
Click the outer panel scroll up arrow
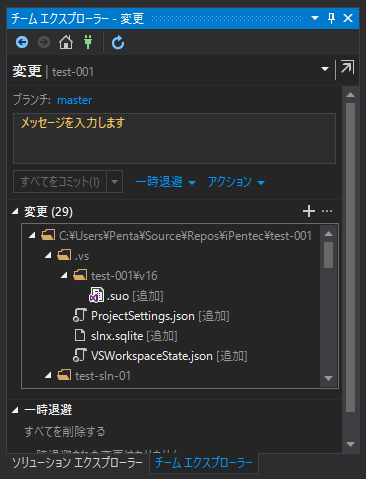tap(350, 95)
